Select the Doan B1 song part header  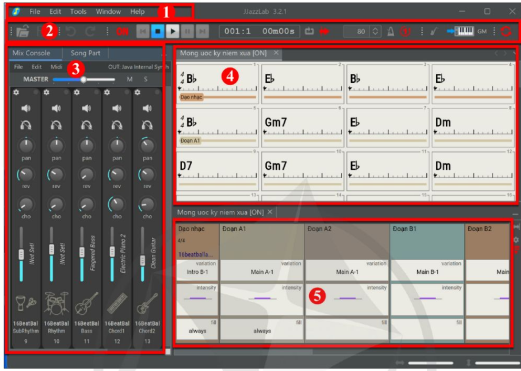pos(427,241)
